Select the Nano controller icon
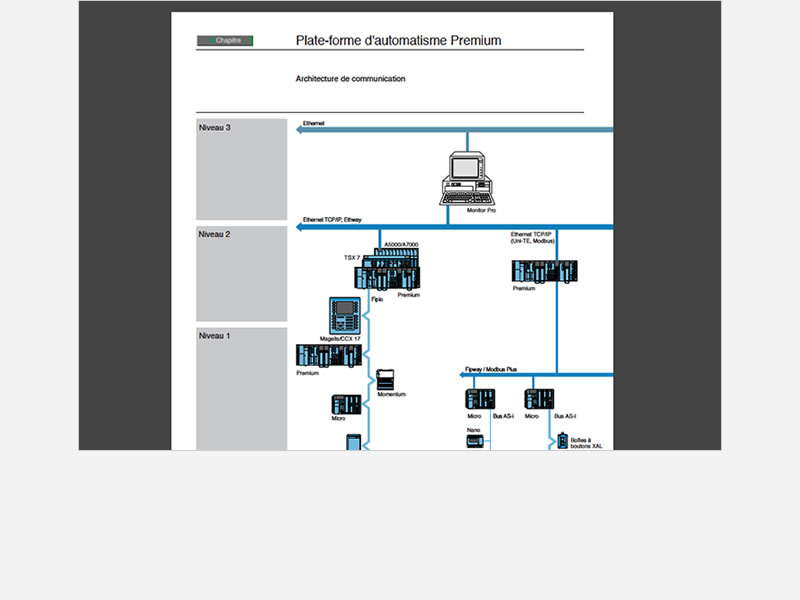800x600 pixels. pos(475,441)
